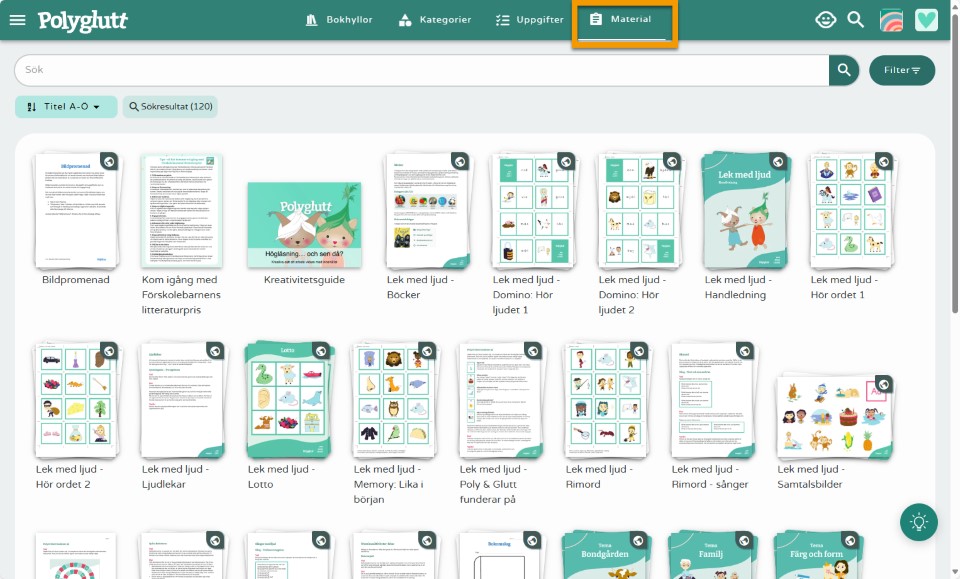Open the rainbow profile avatar

click(x=891, y=20)
